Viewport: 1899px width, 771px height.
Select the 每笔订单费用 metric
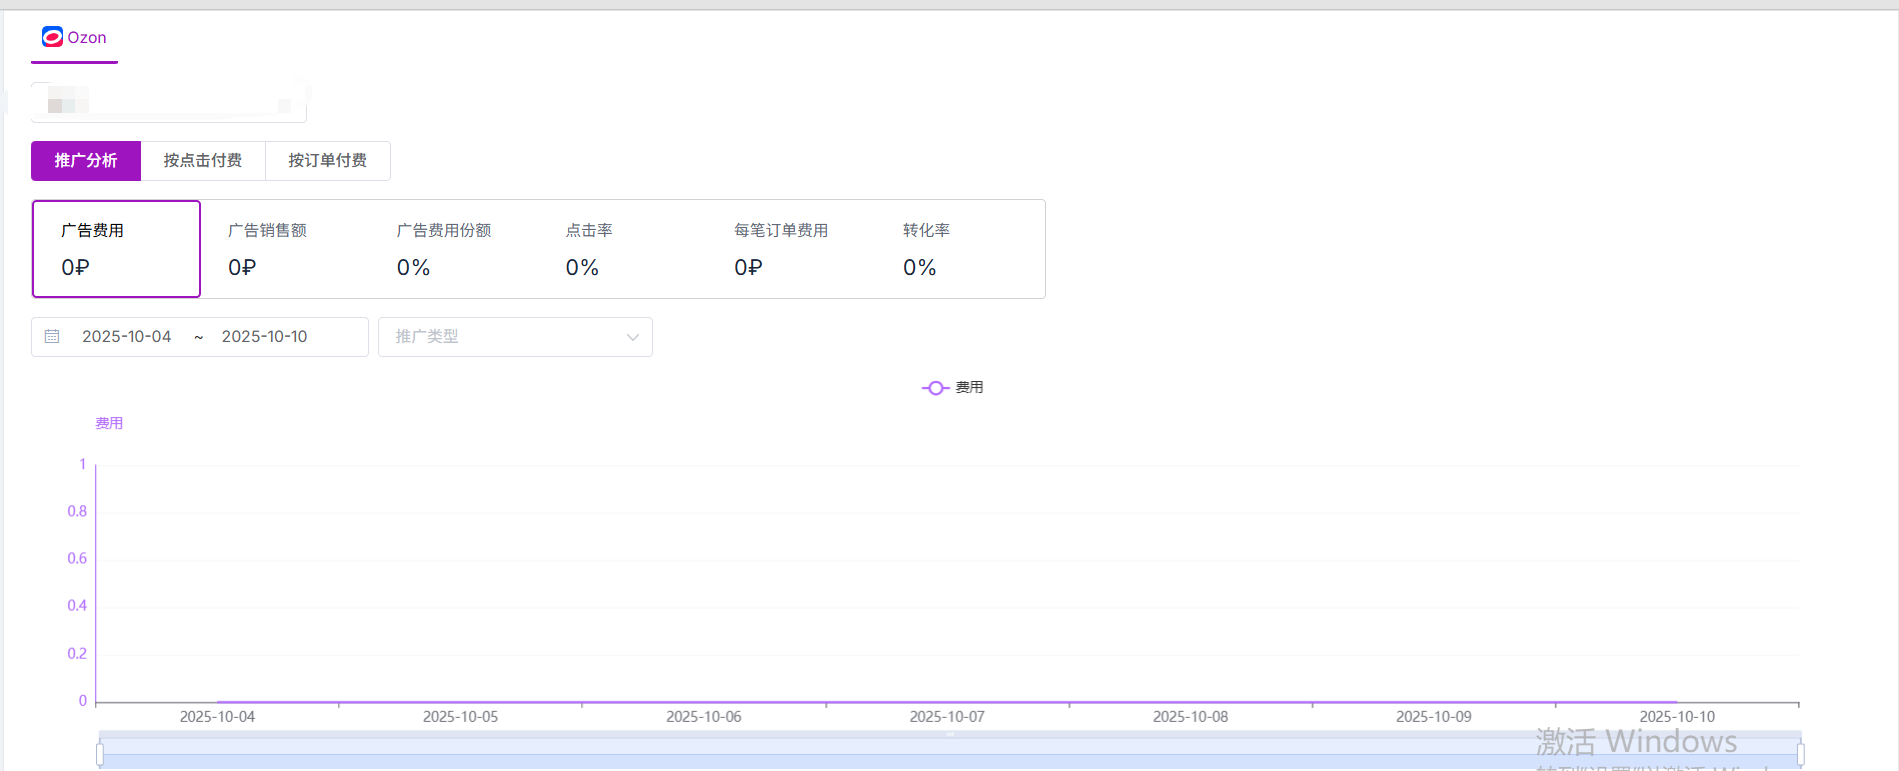point(790,249)
